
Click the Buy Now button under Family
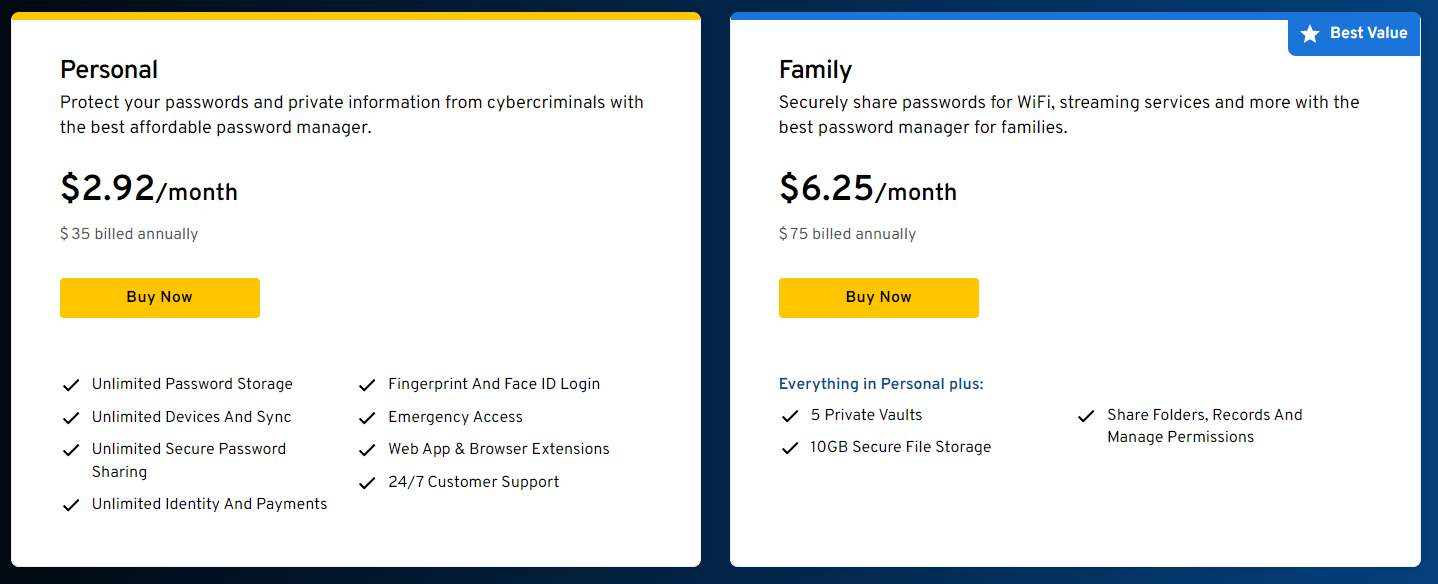879,298
